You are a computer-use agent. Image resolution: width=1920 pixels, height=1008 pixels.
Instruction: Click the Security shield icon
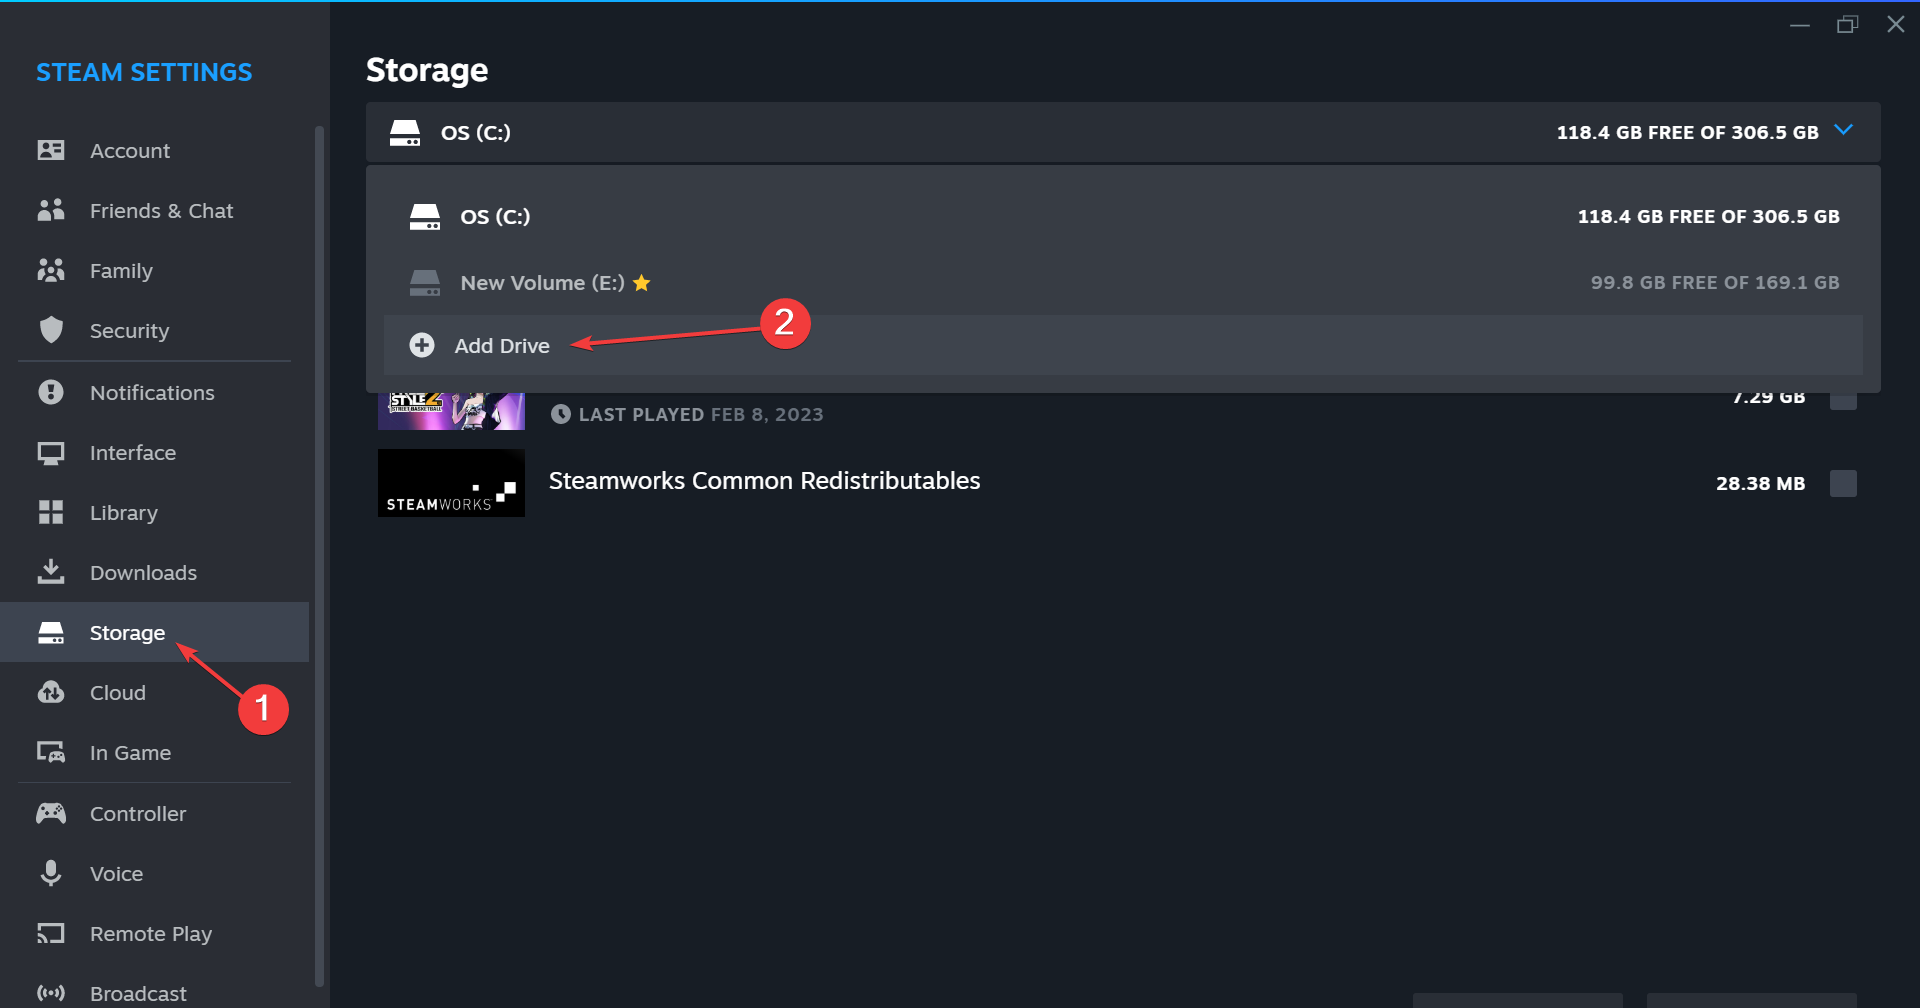click(51, 330)
